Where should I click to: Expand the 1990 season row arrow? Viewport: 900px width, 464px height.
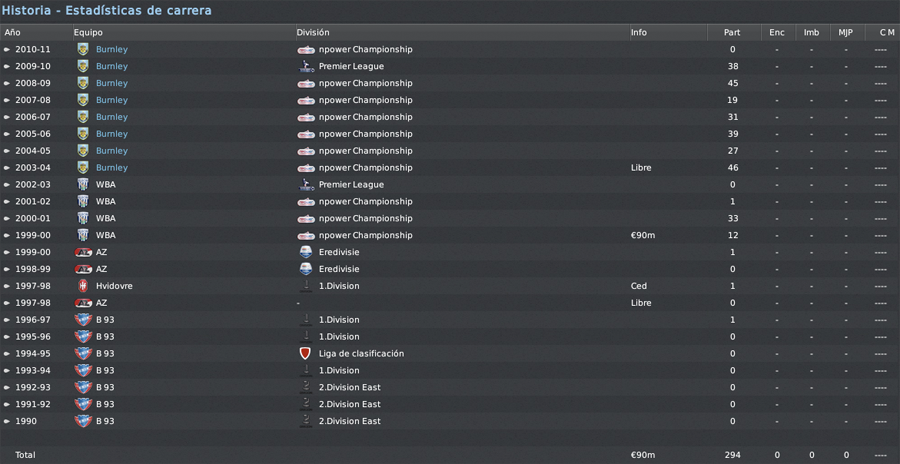tap(7, 421)
